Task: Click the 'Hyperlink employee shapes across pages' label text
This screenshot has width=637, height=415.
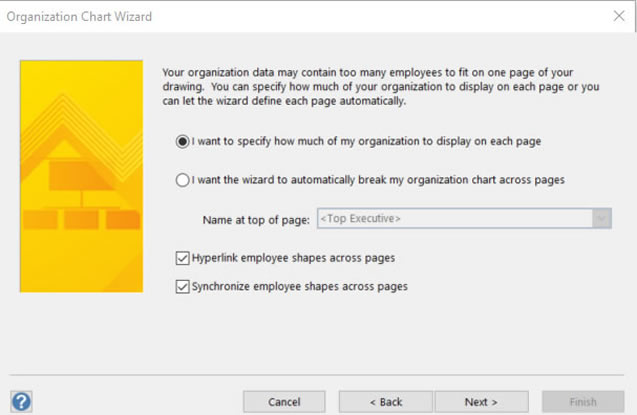Action: pos(293,258)
